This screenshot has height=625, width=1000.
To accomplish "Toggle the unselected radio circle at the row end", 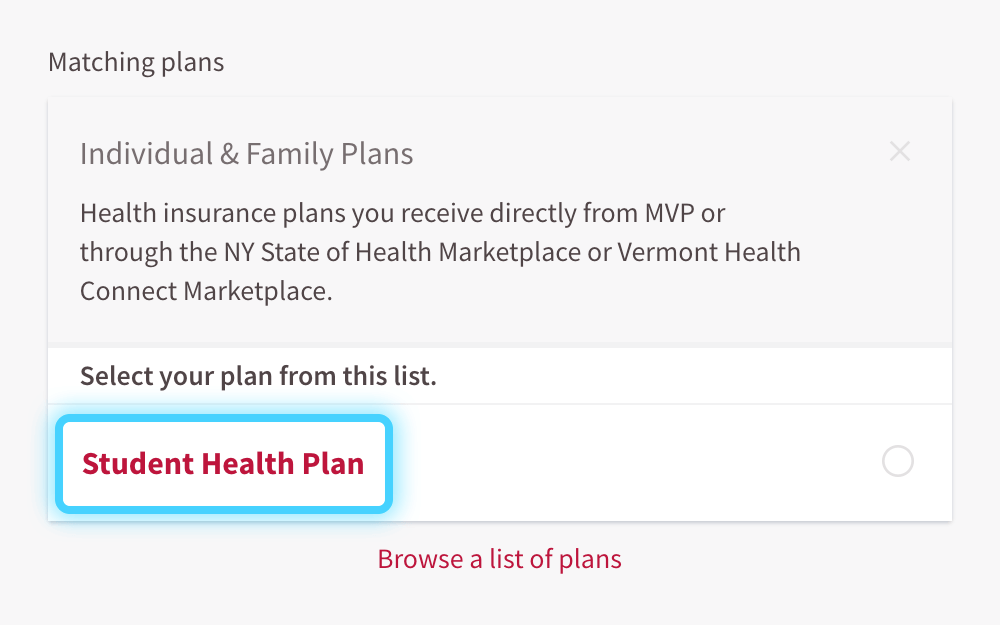I will point(897,462).
